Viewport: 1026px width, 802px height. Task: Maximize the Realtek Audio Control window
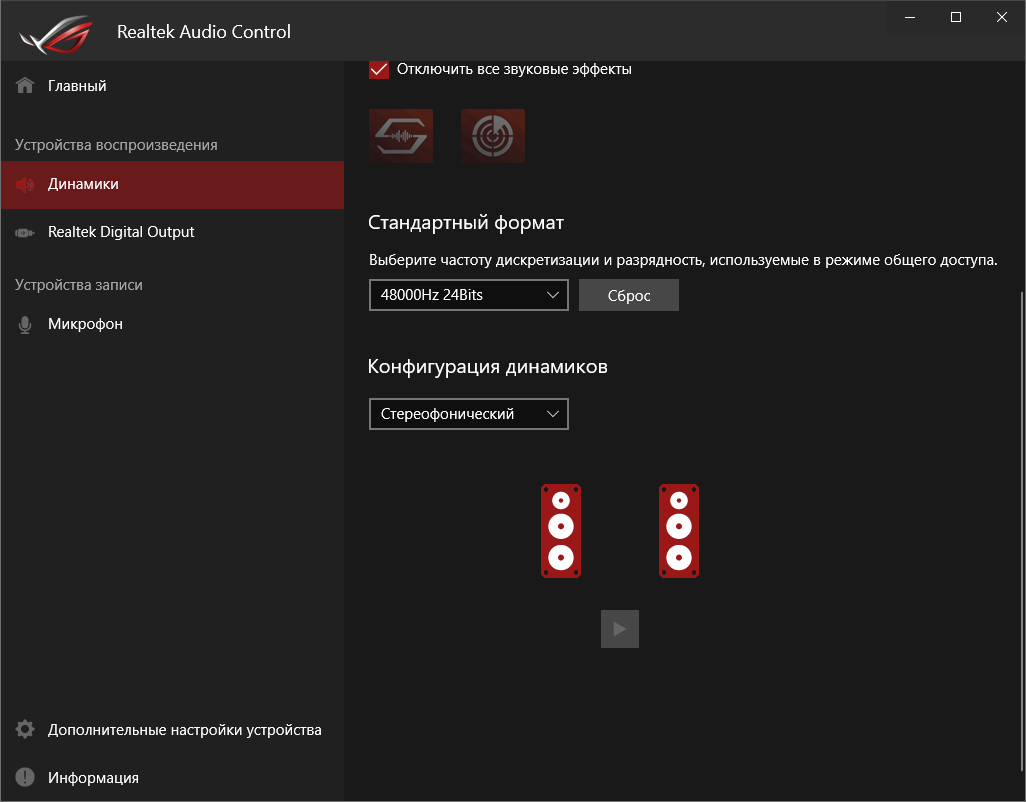tap(956, 17)
